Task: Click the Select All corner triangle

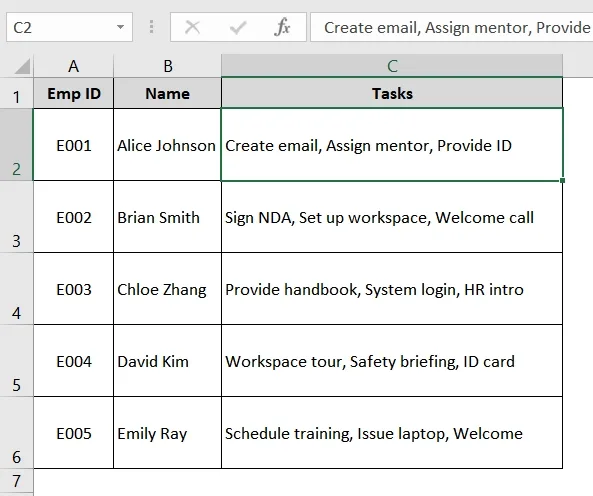Action: pos(22,67)
